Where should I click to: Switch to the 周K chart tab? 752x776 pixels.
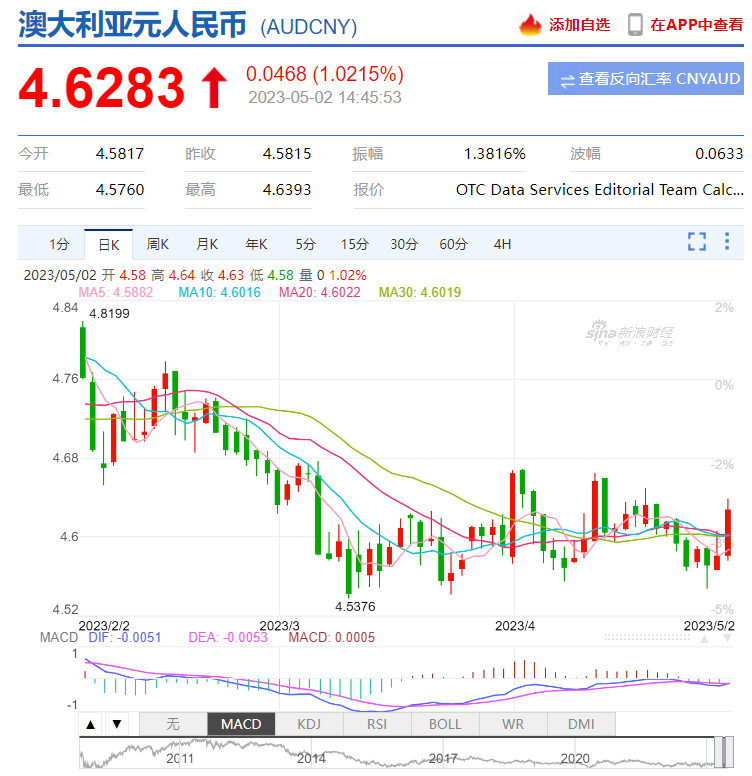tap(157, 244)
